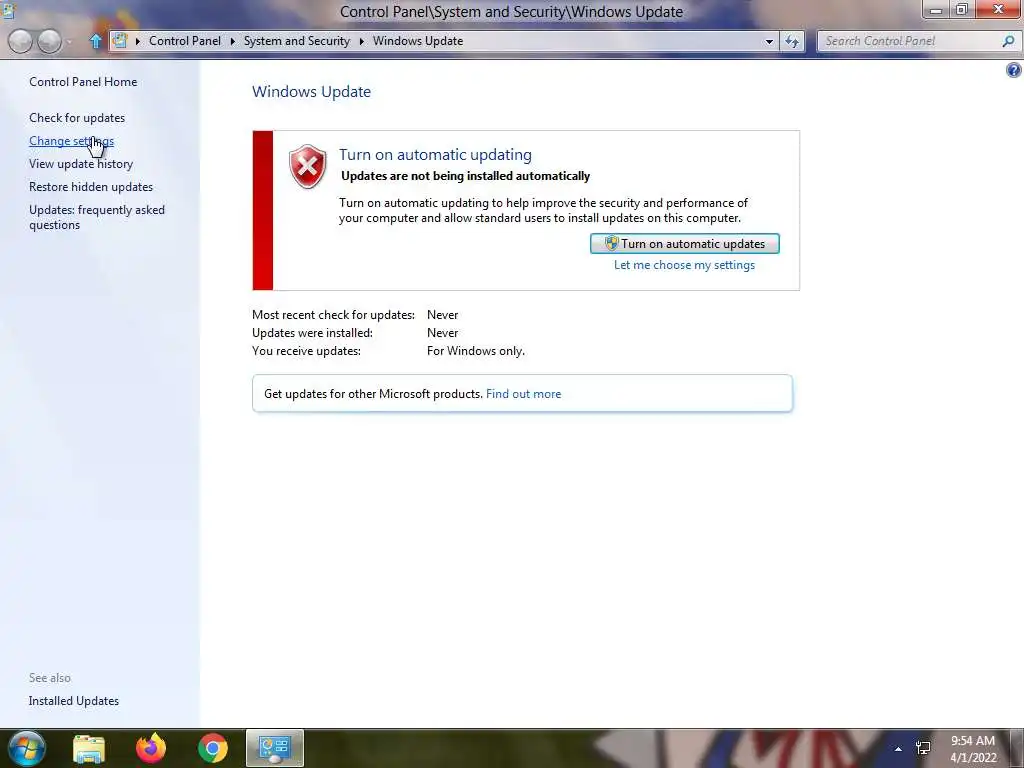
Task: Launch Windows Explorer from the taskbar
Action: point(89,748)
